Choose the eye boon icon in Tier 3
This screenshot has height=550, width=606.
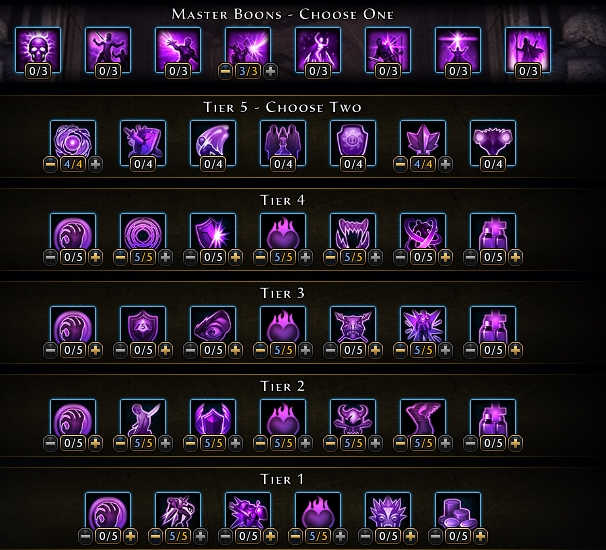(x=213, y=325)
